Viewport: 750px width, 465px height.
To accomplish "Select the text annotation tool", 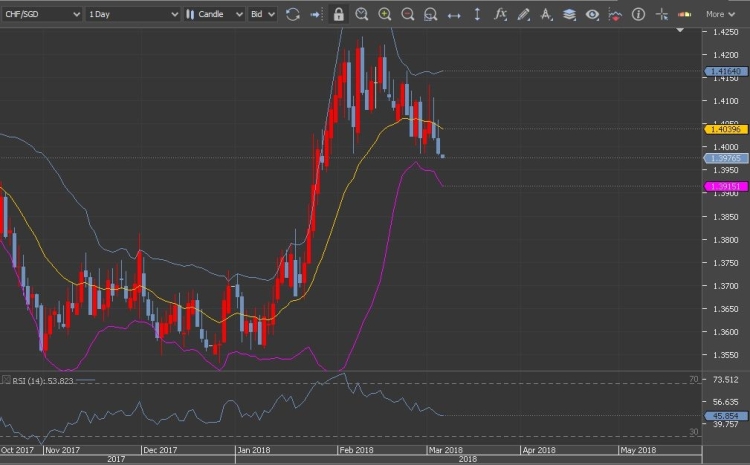I will (546, 14).
